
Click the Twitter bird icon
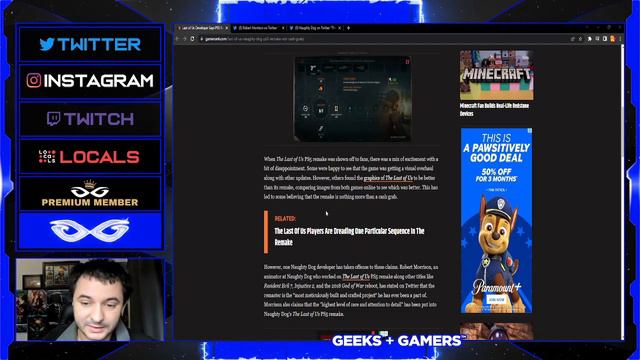click(x=47, y=44)
